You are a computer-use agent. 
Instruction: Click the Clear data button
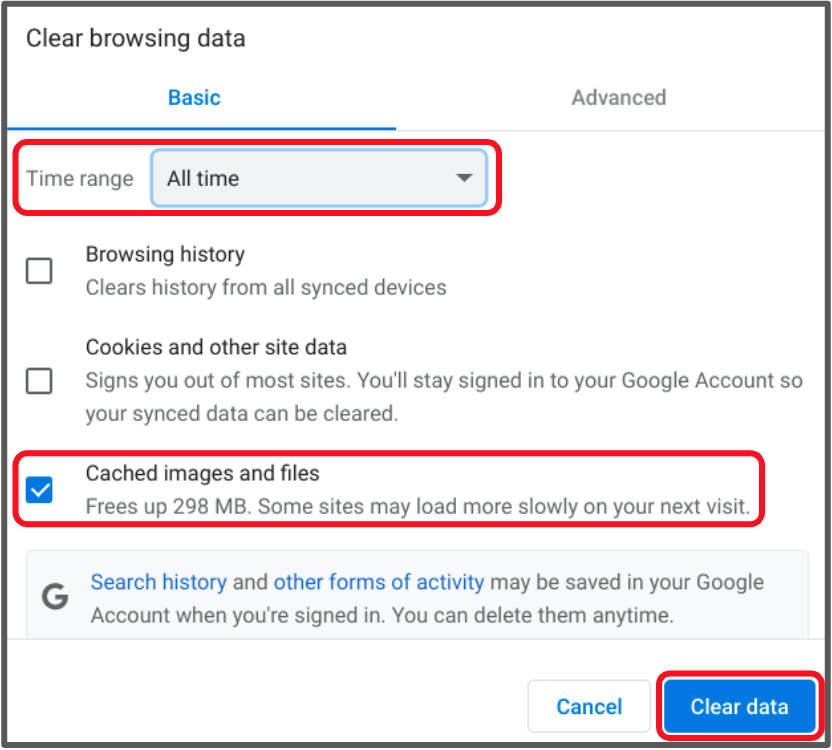(x=739, y=706)
